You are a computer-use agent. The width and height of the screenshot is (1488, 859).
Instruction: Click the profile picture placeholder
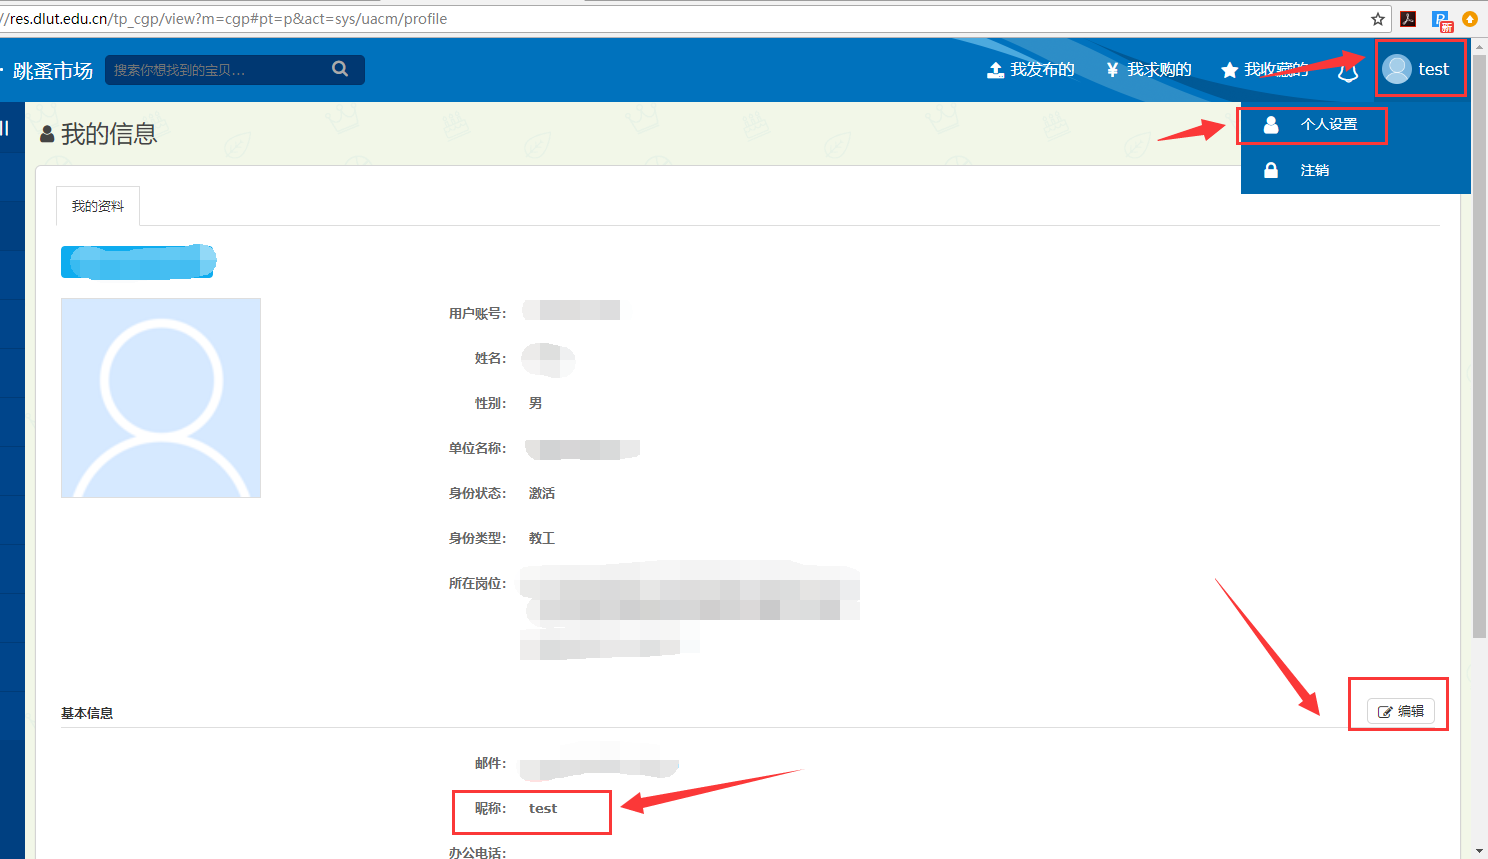tap(161, 398)
